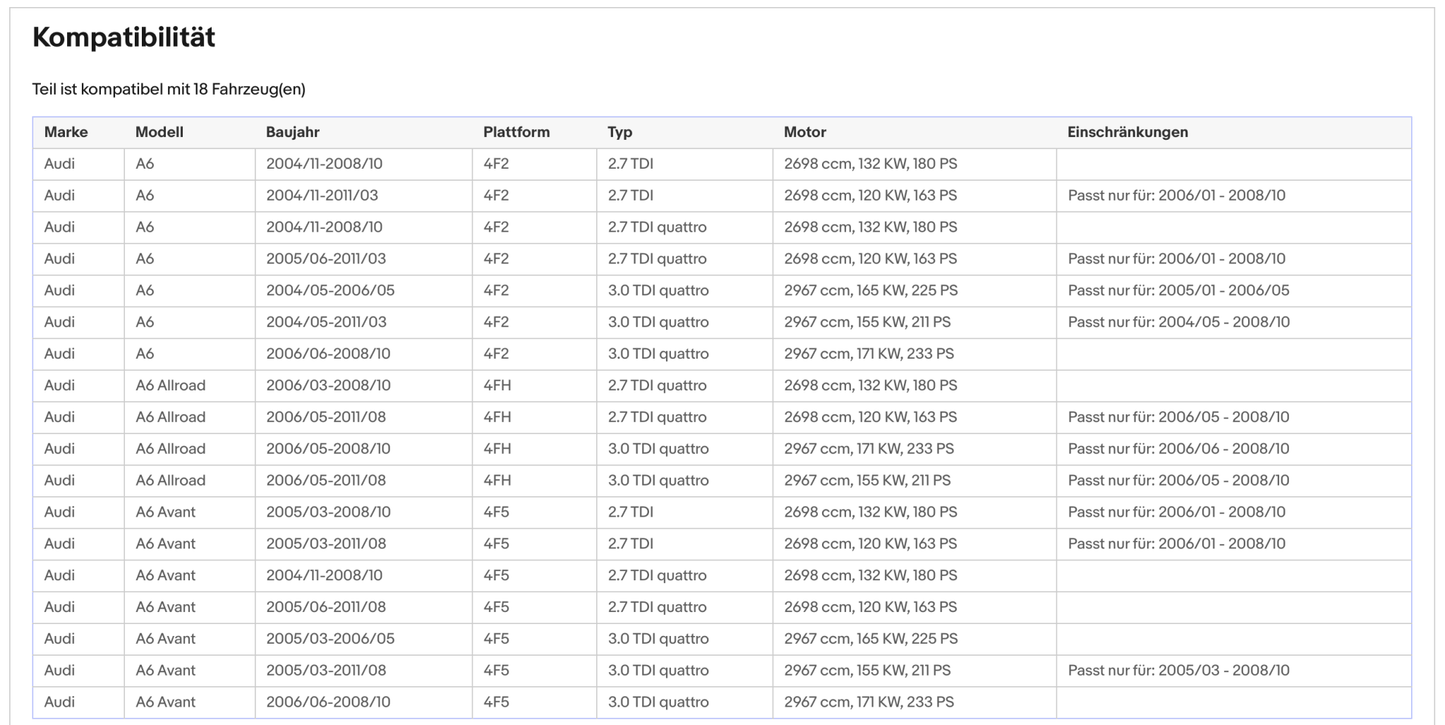
Task: Click the Plattform column header
Action: click(x=516, y=132)
